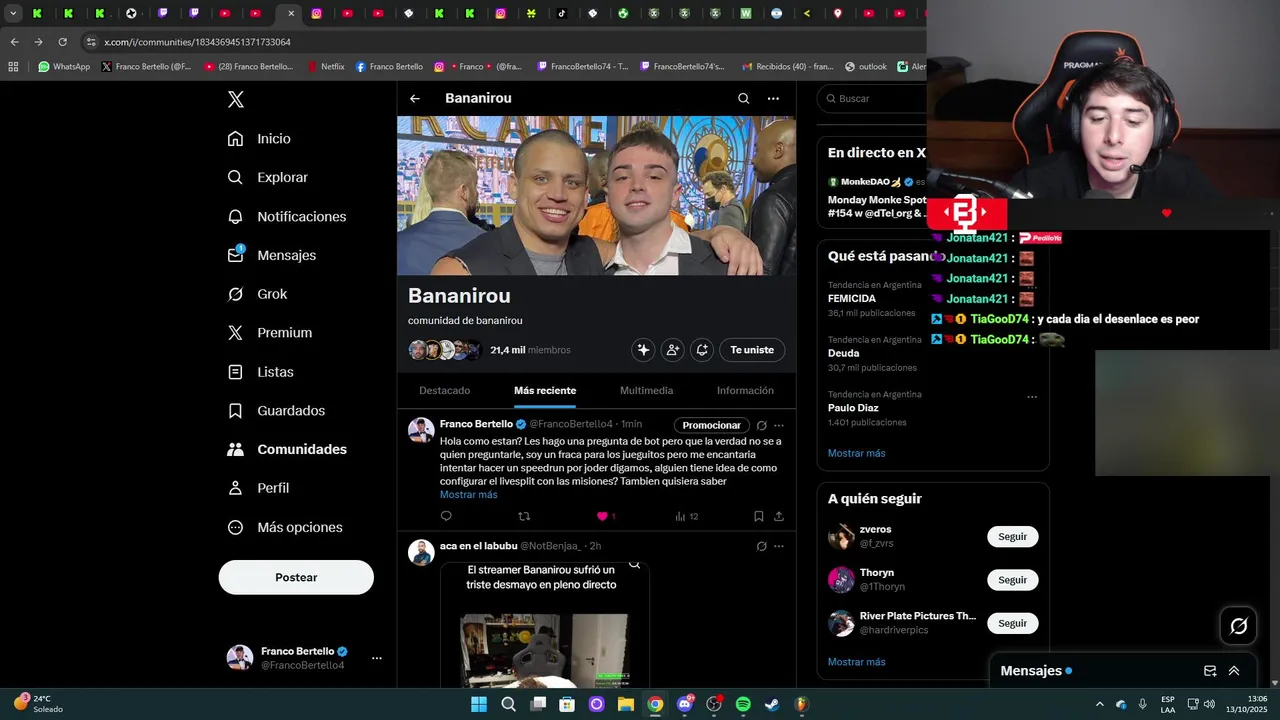The image size is (1280, 720).
Task: Open Mensajes in the sidebar
Action: click(271, 255)
